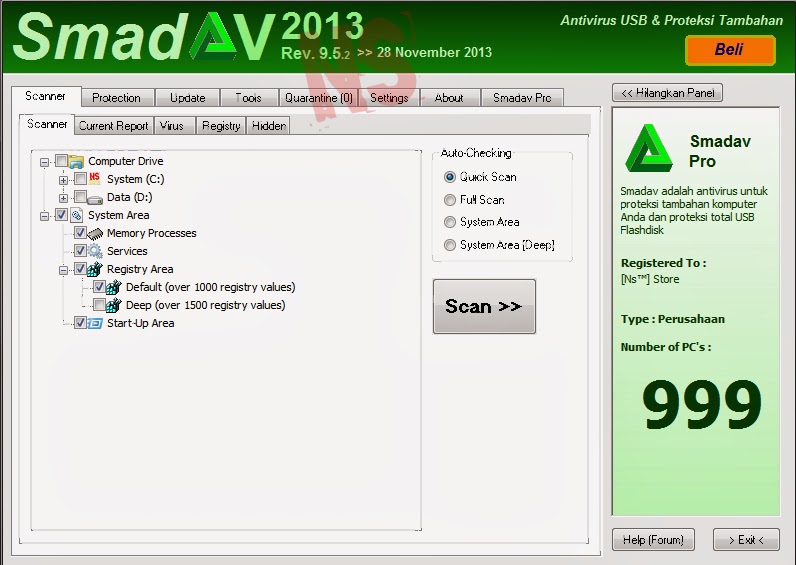
Task: Open the Current Report sub-tab
Action: pyautogui.click(x=114, y=126)
